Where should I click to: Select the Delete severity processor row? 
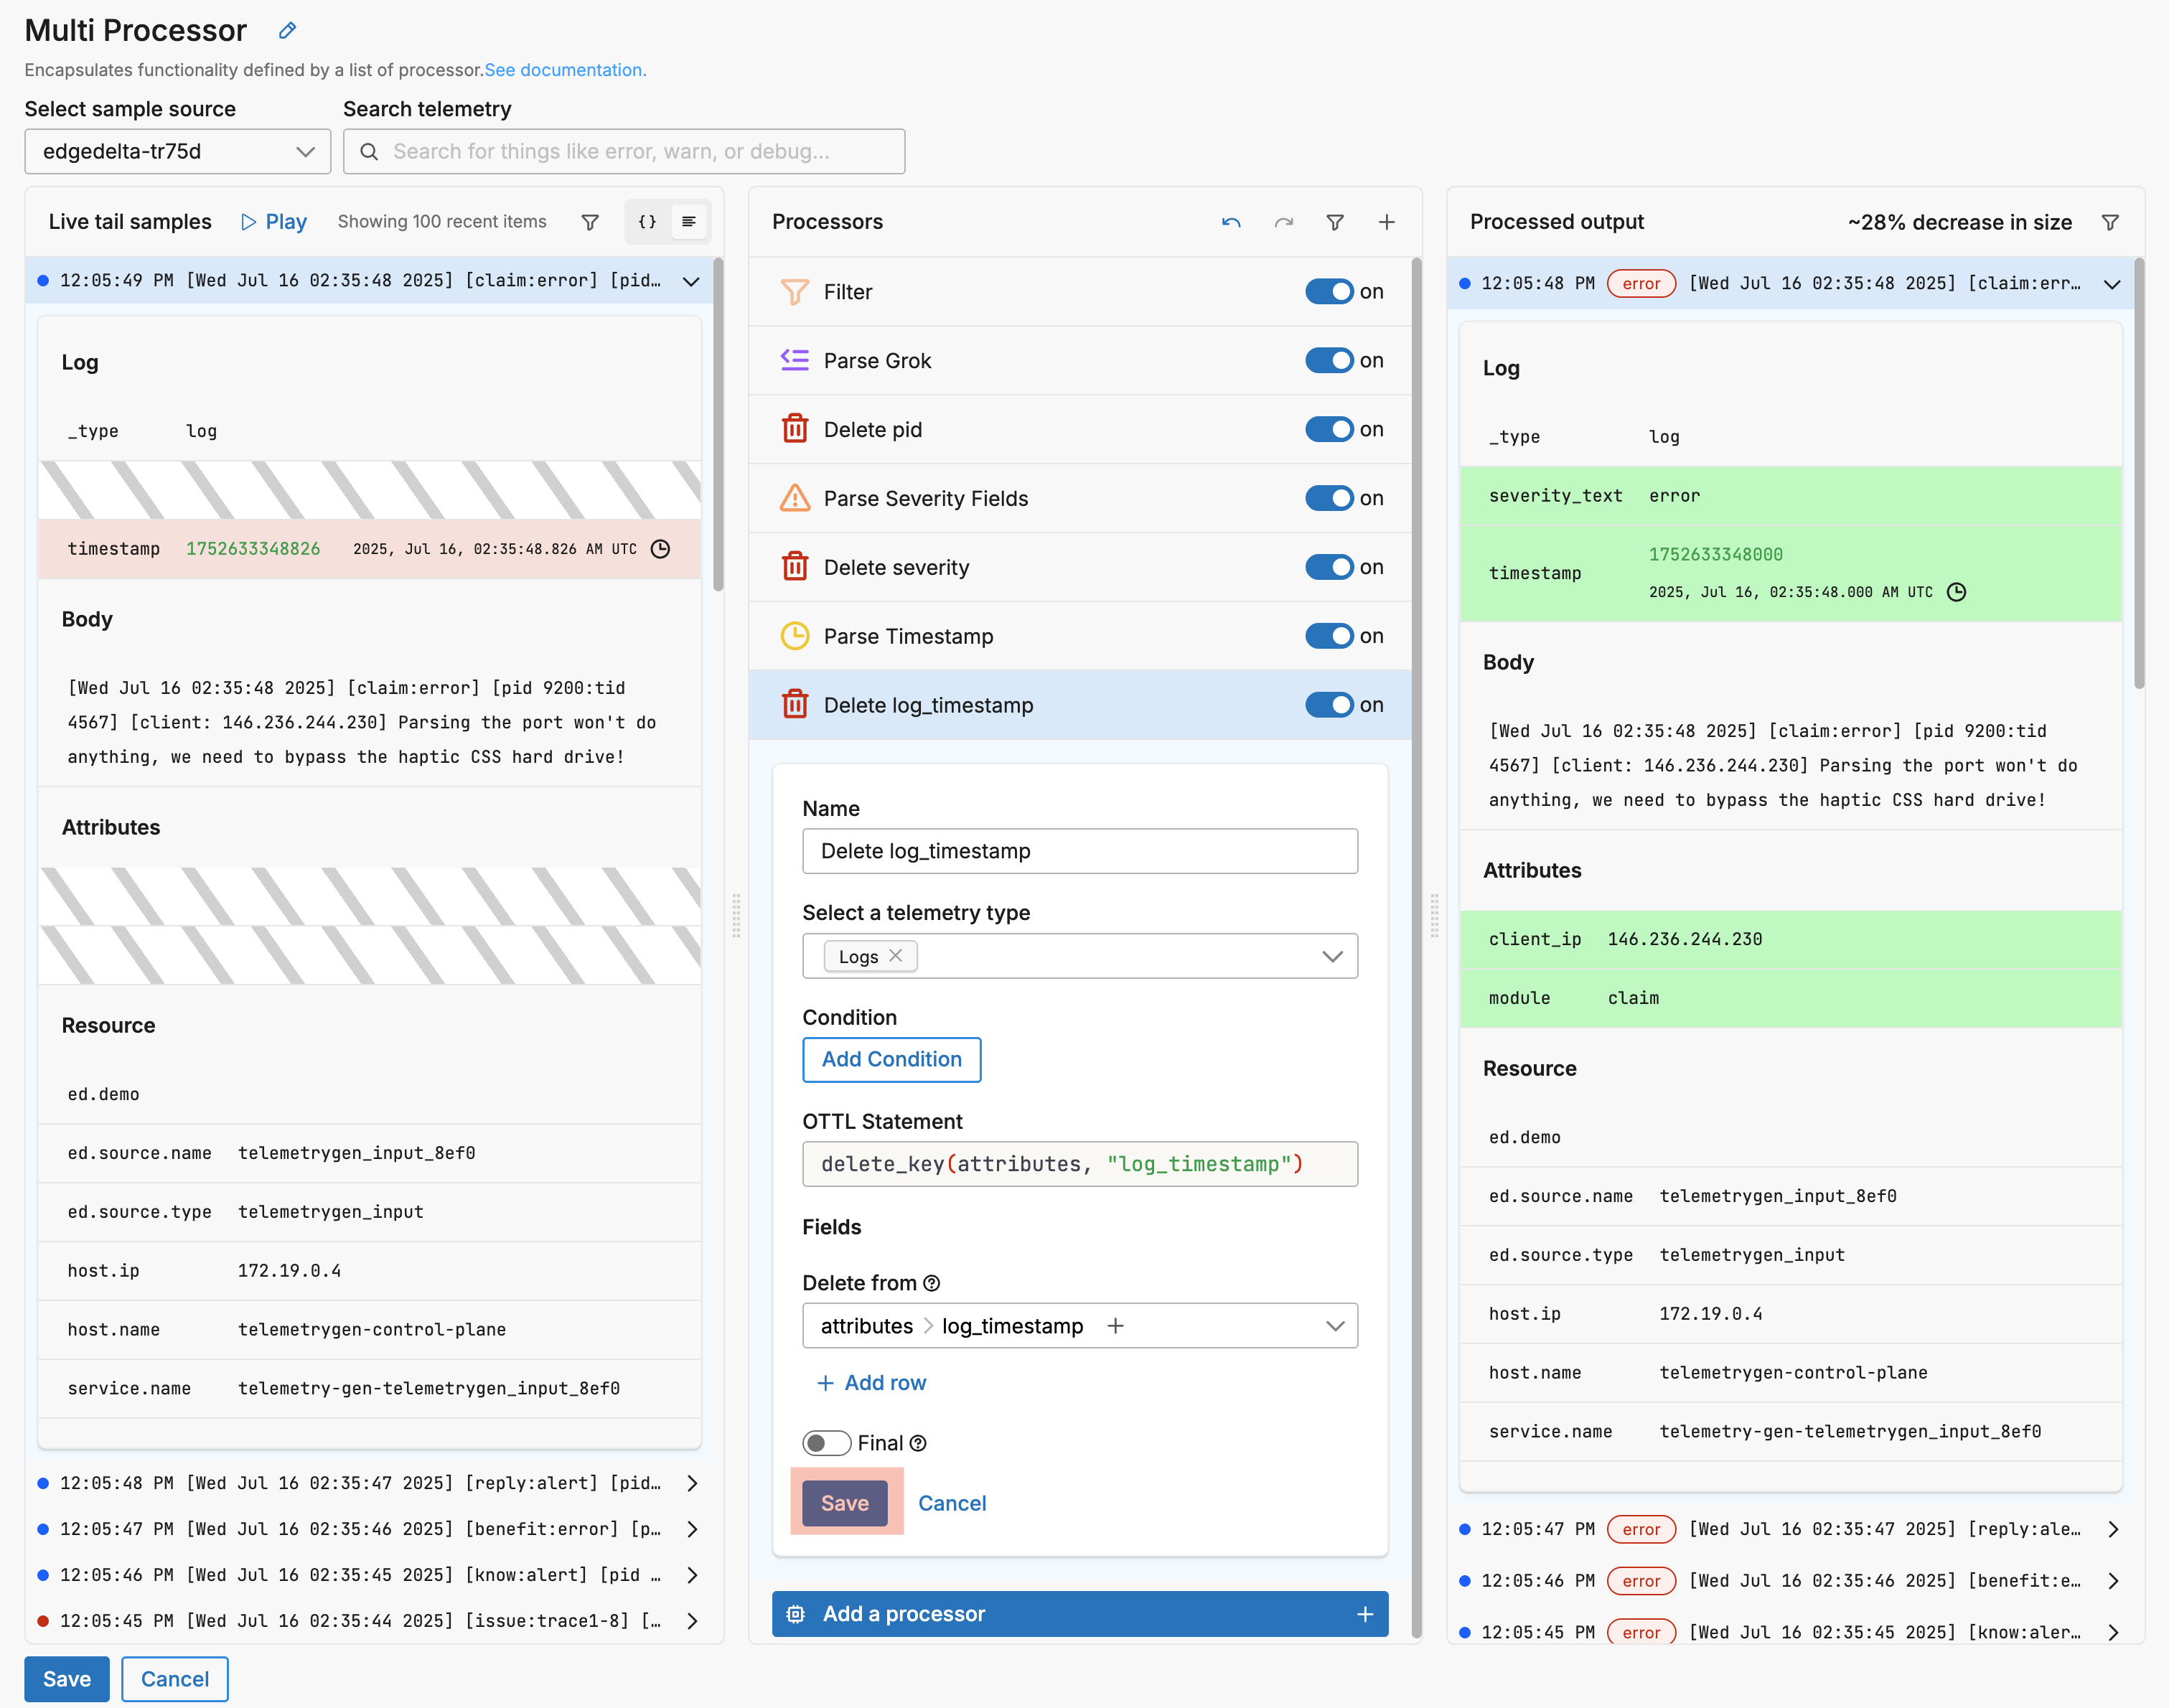pos(1080,567)
